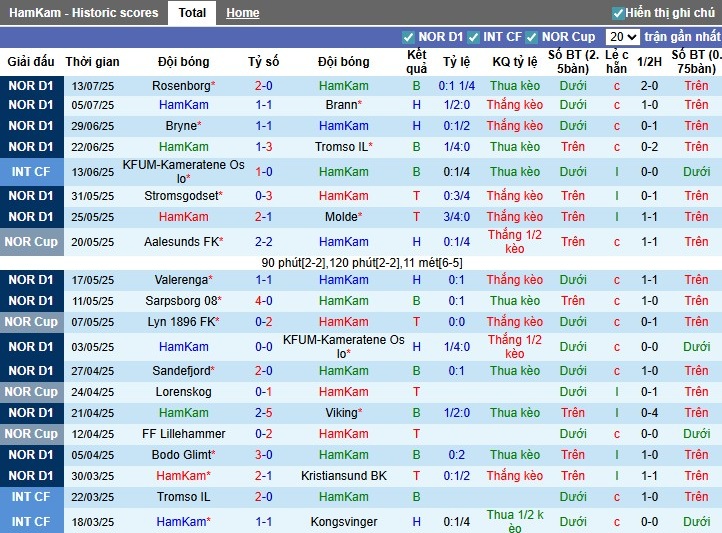
Task: Click the INT CF label dated 13/06/25
Action: point(31,172)
